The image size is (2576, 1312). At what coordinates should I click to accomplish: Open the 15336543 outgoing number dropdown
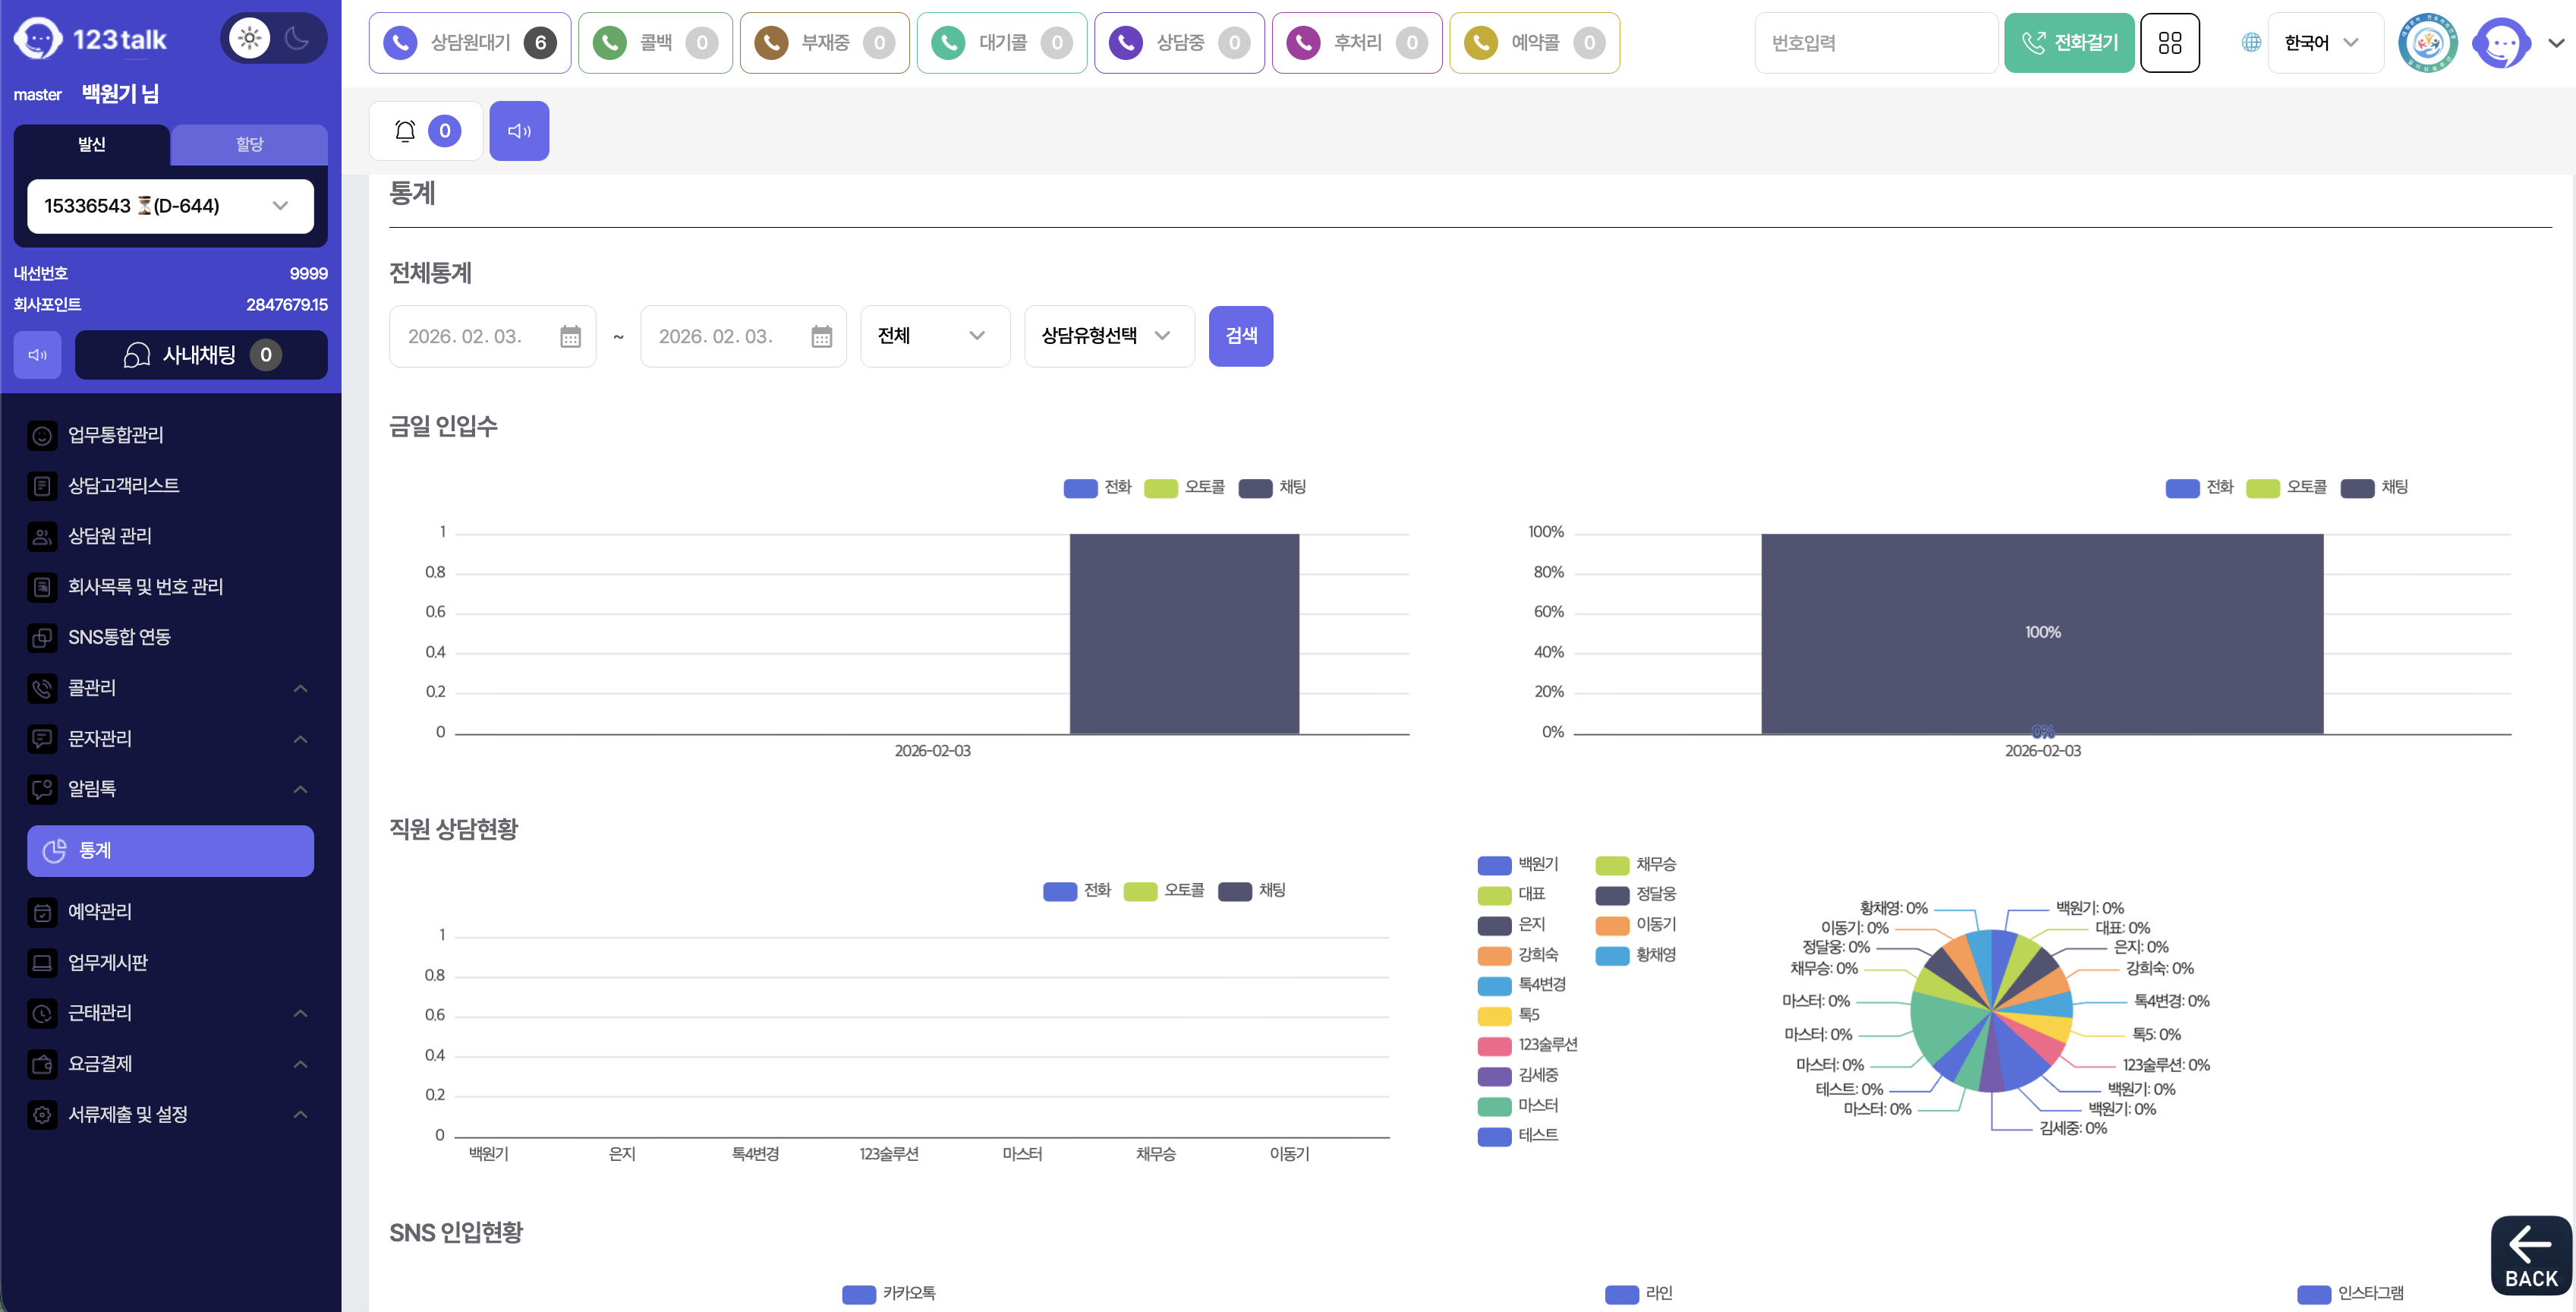coord(170,206)
